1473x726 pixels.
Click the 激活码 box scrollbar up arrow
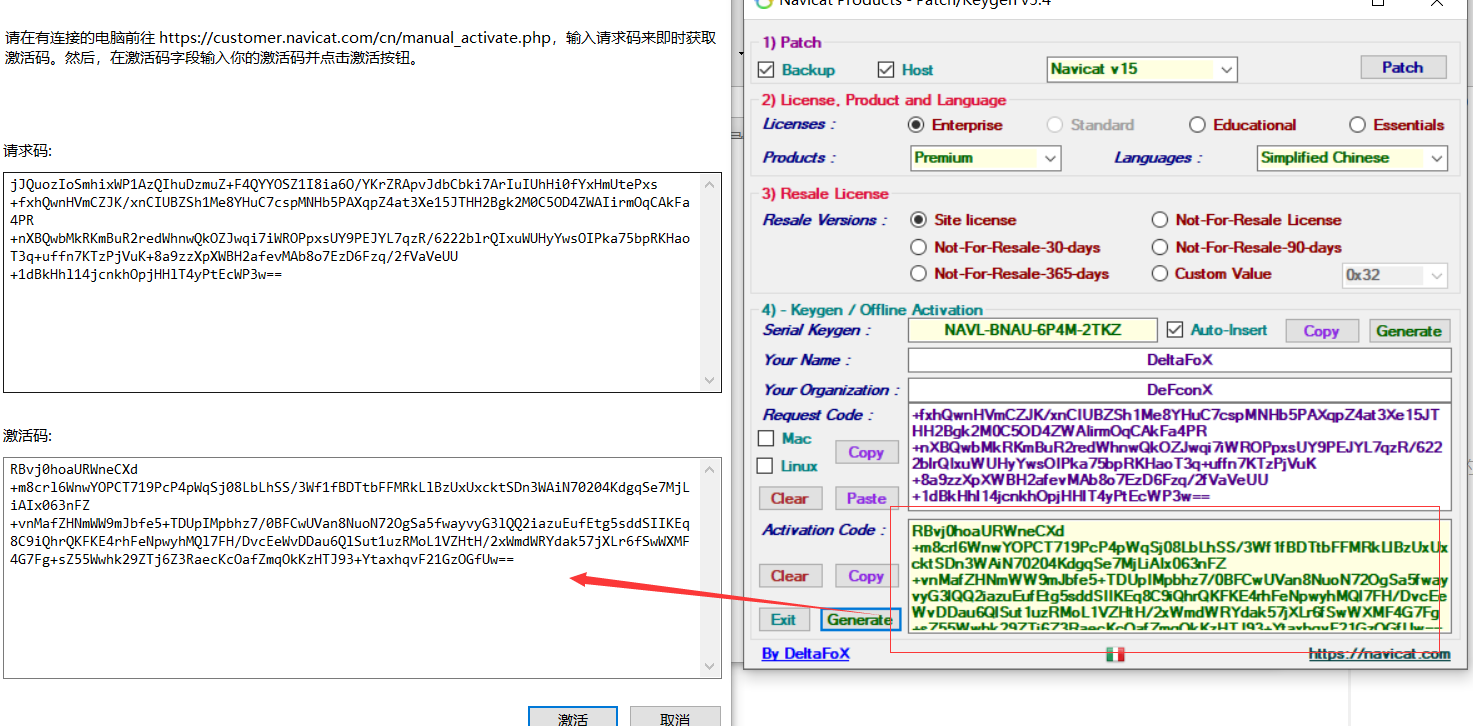tap(711, 469)
